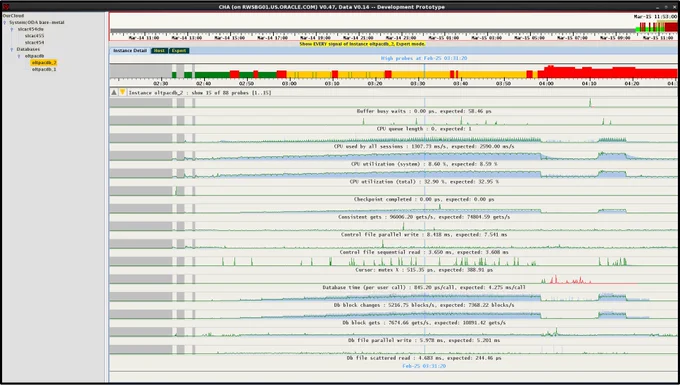The image size is (680, 385).
Task: Select the OurCloud root node
Action: pos(13,16)
